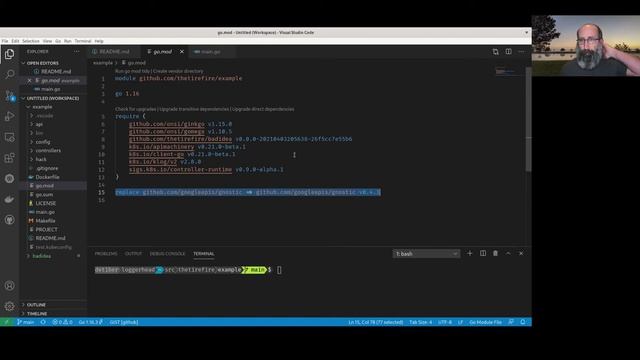Click the editor vertical scrollbar

point(529,118)
